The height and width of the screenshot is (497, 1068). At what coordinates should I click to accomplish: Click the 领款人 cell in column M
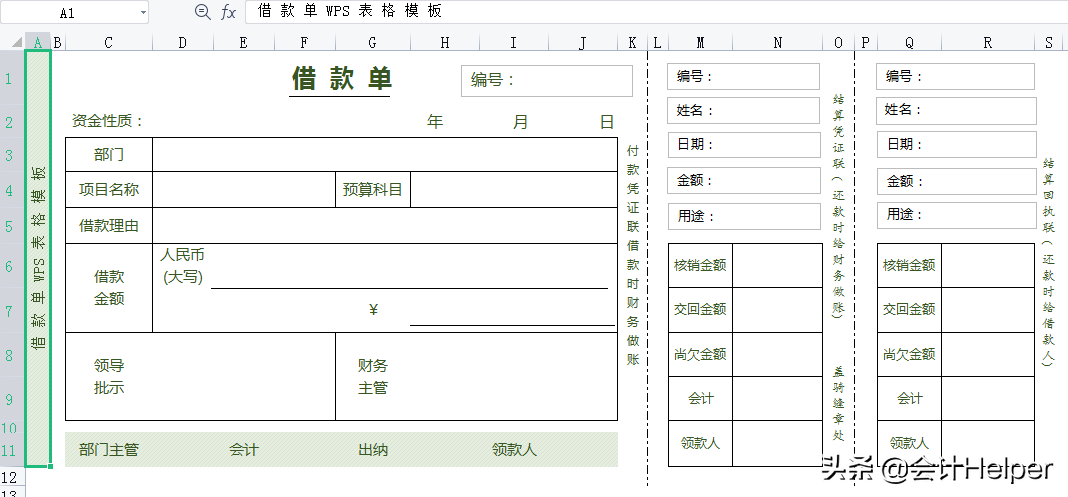pos(700,443)
